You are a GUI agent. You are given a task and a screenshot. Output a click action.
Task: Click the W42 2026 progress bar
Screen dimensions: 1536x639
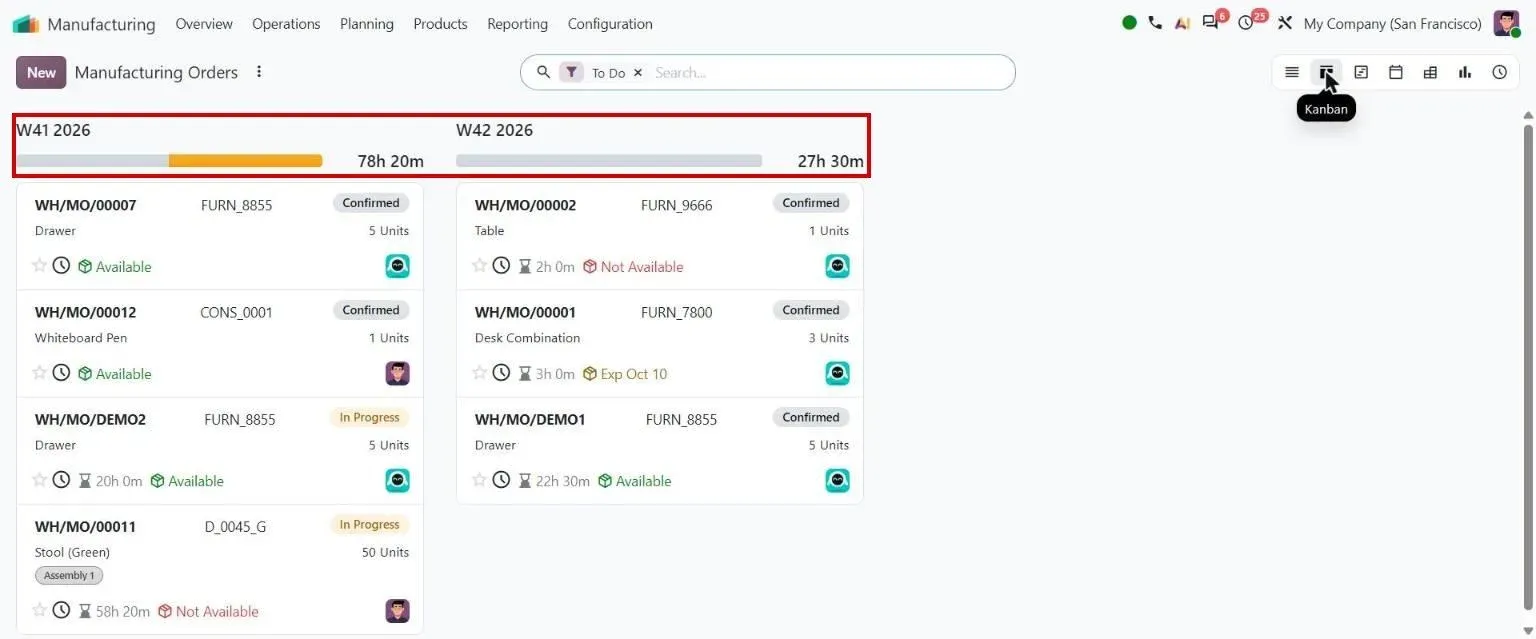(x=609, y=160)
